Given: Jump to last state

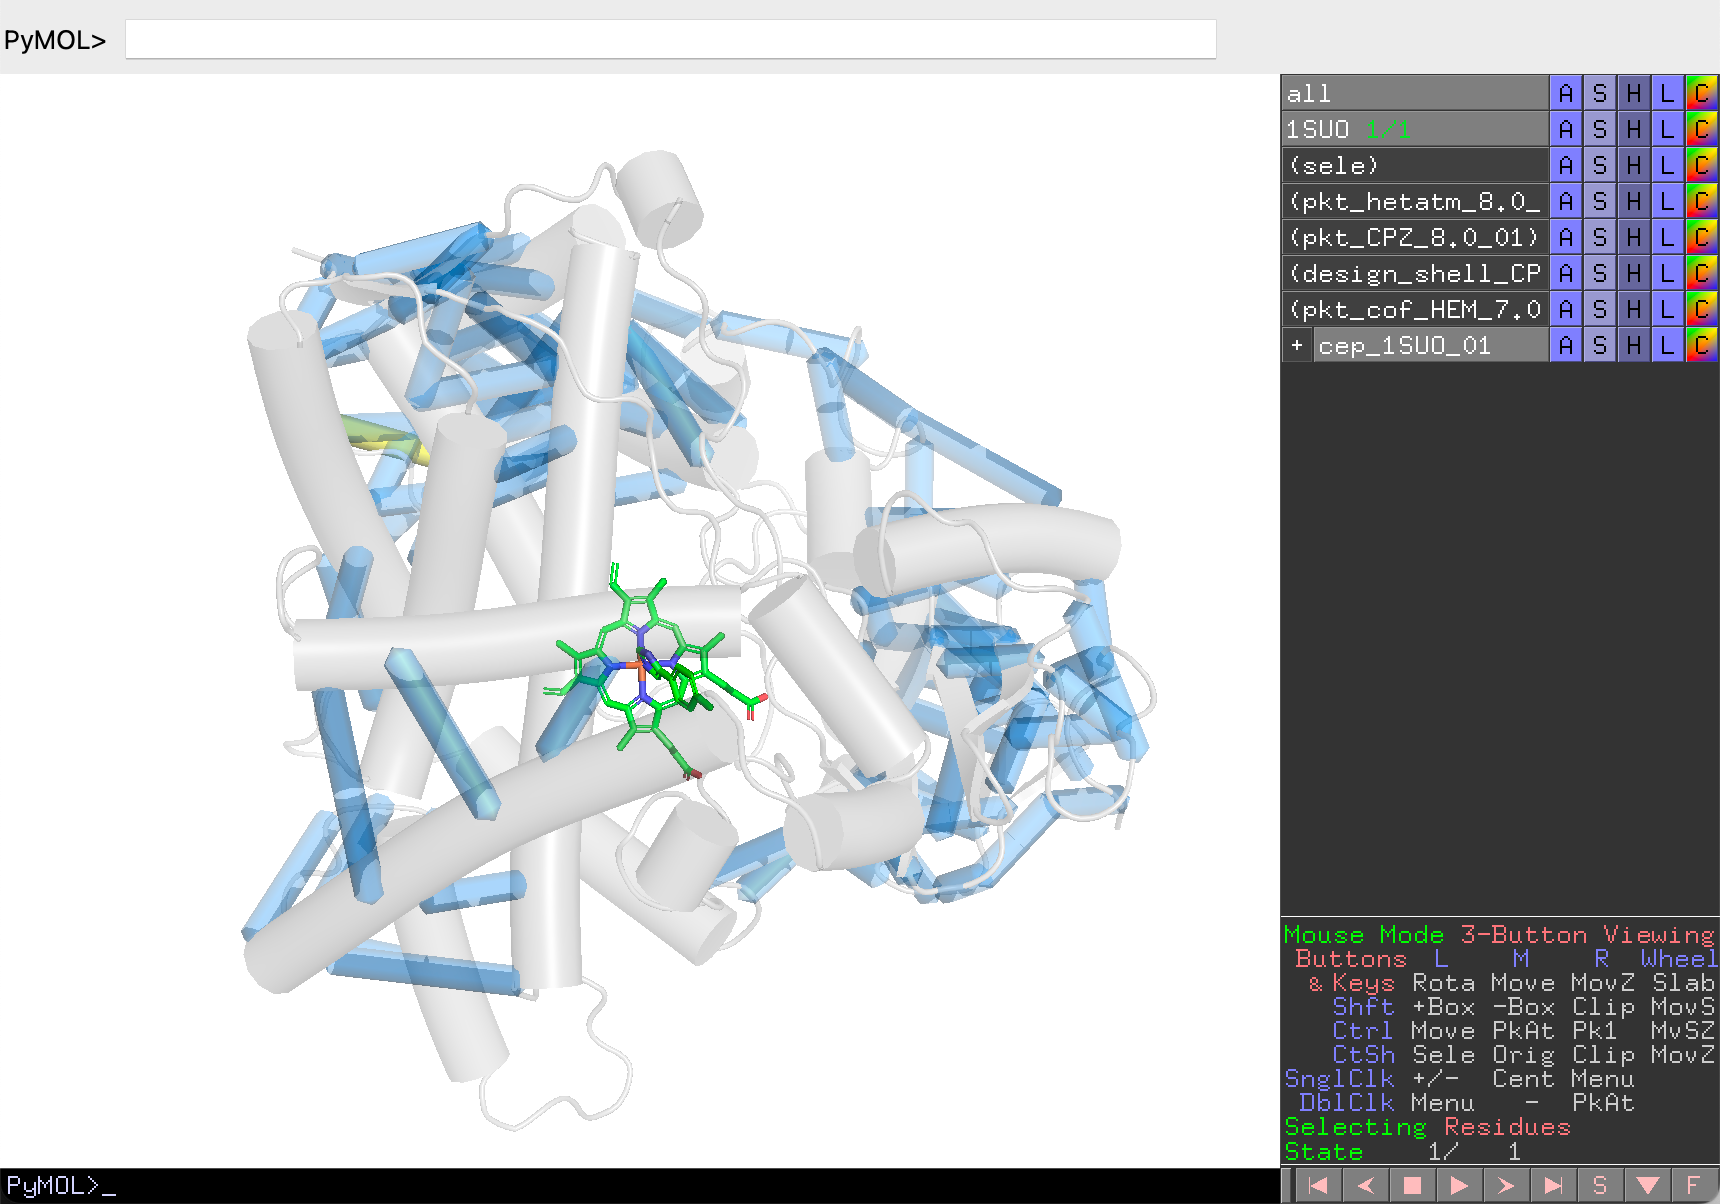Looking at the screenshot, I should tap(1553, 1186).
